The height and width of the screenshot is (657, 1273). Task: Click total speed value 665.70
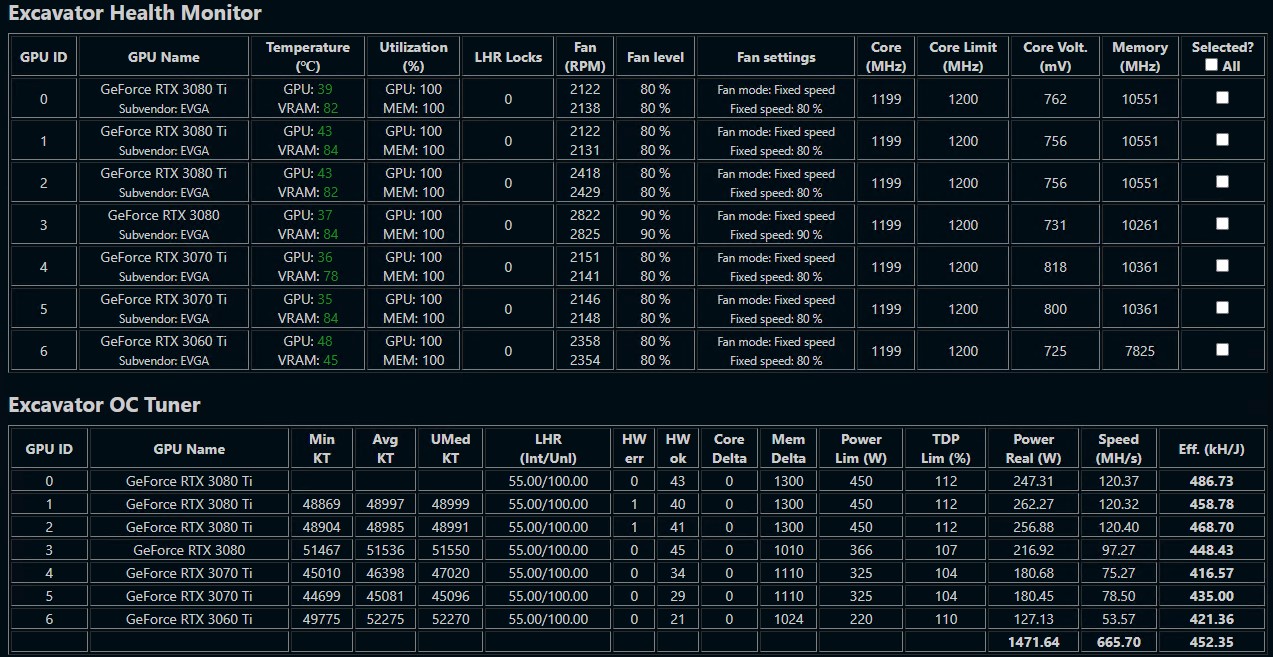pos(1118,642)
